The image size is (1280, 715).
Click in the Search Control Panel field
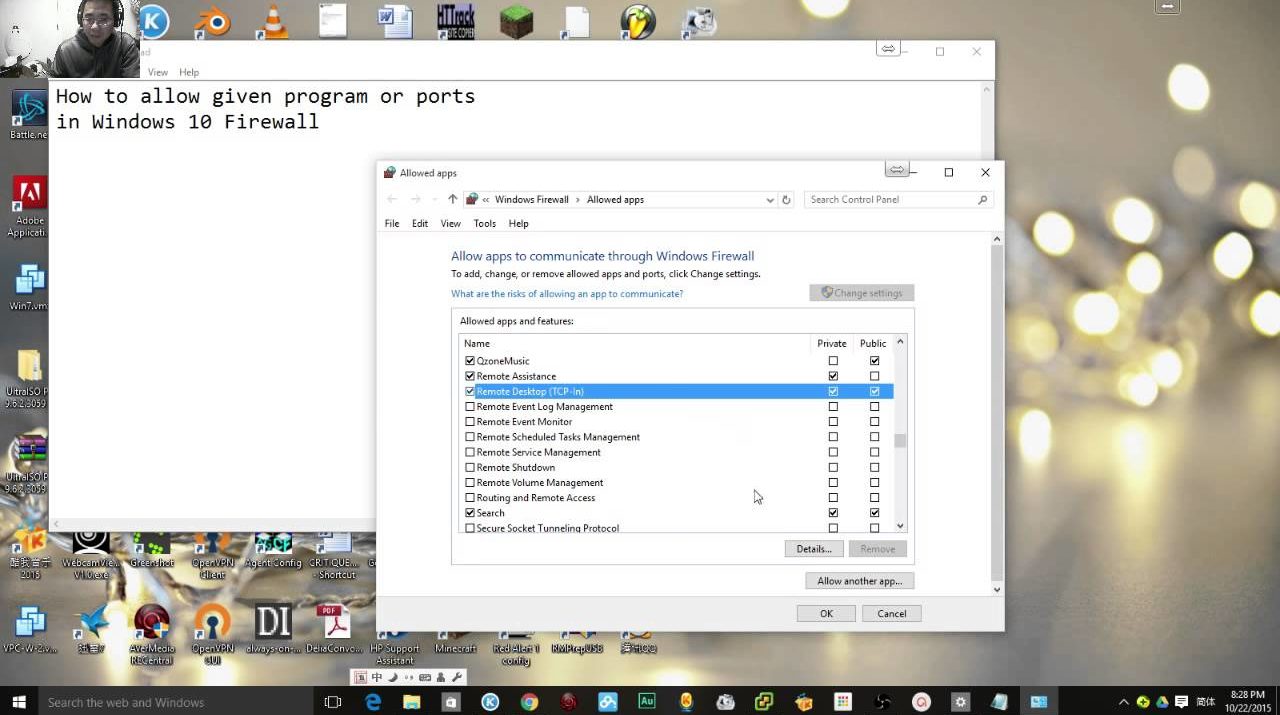pyautogui.click(x=890, y=200)
